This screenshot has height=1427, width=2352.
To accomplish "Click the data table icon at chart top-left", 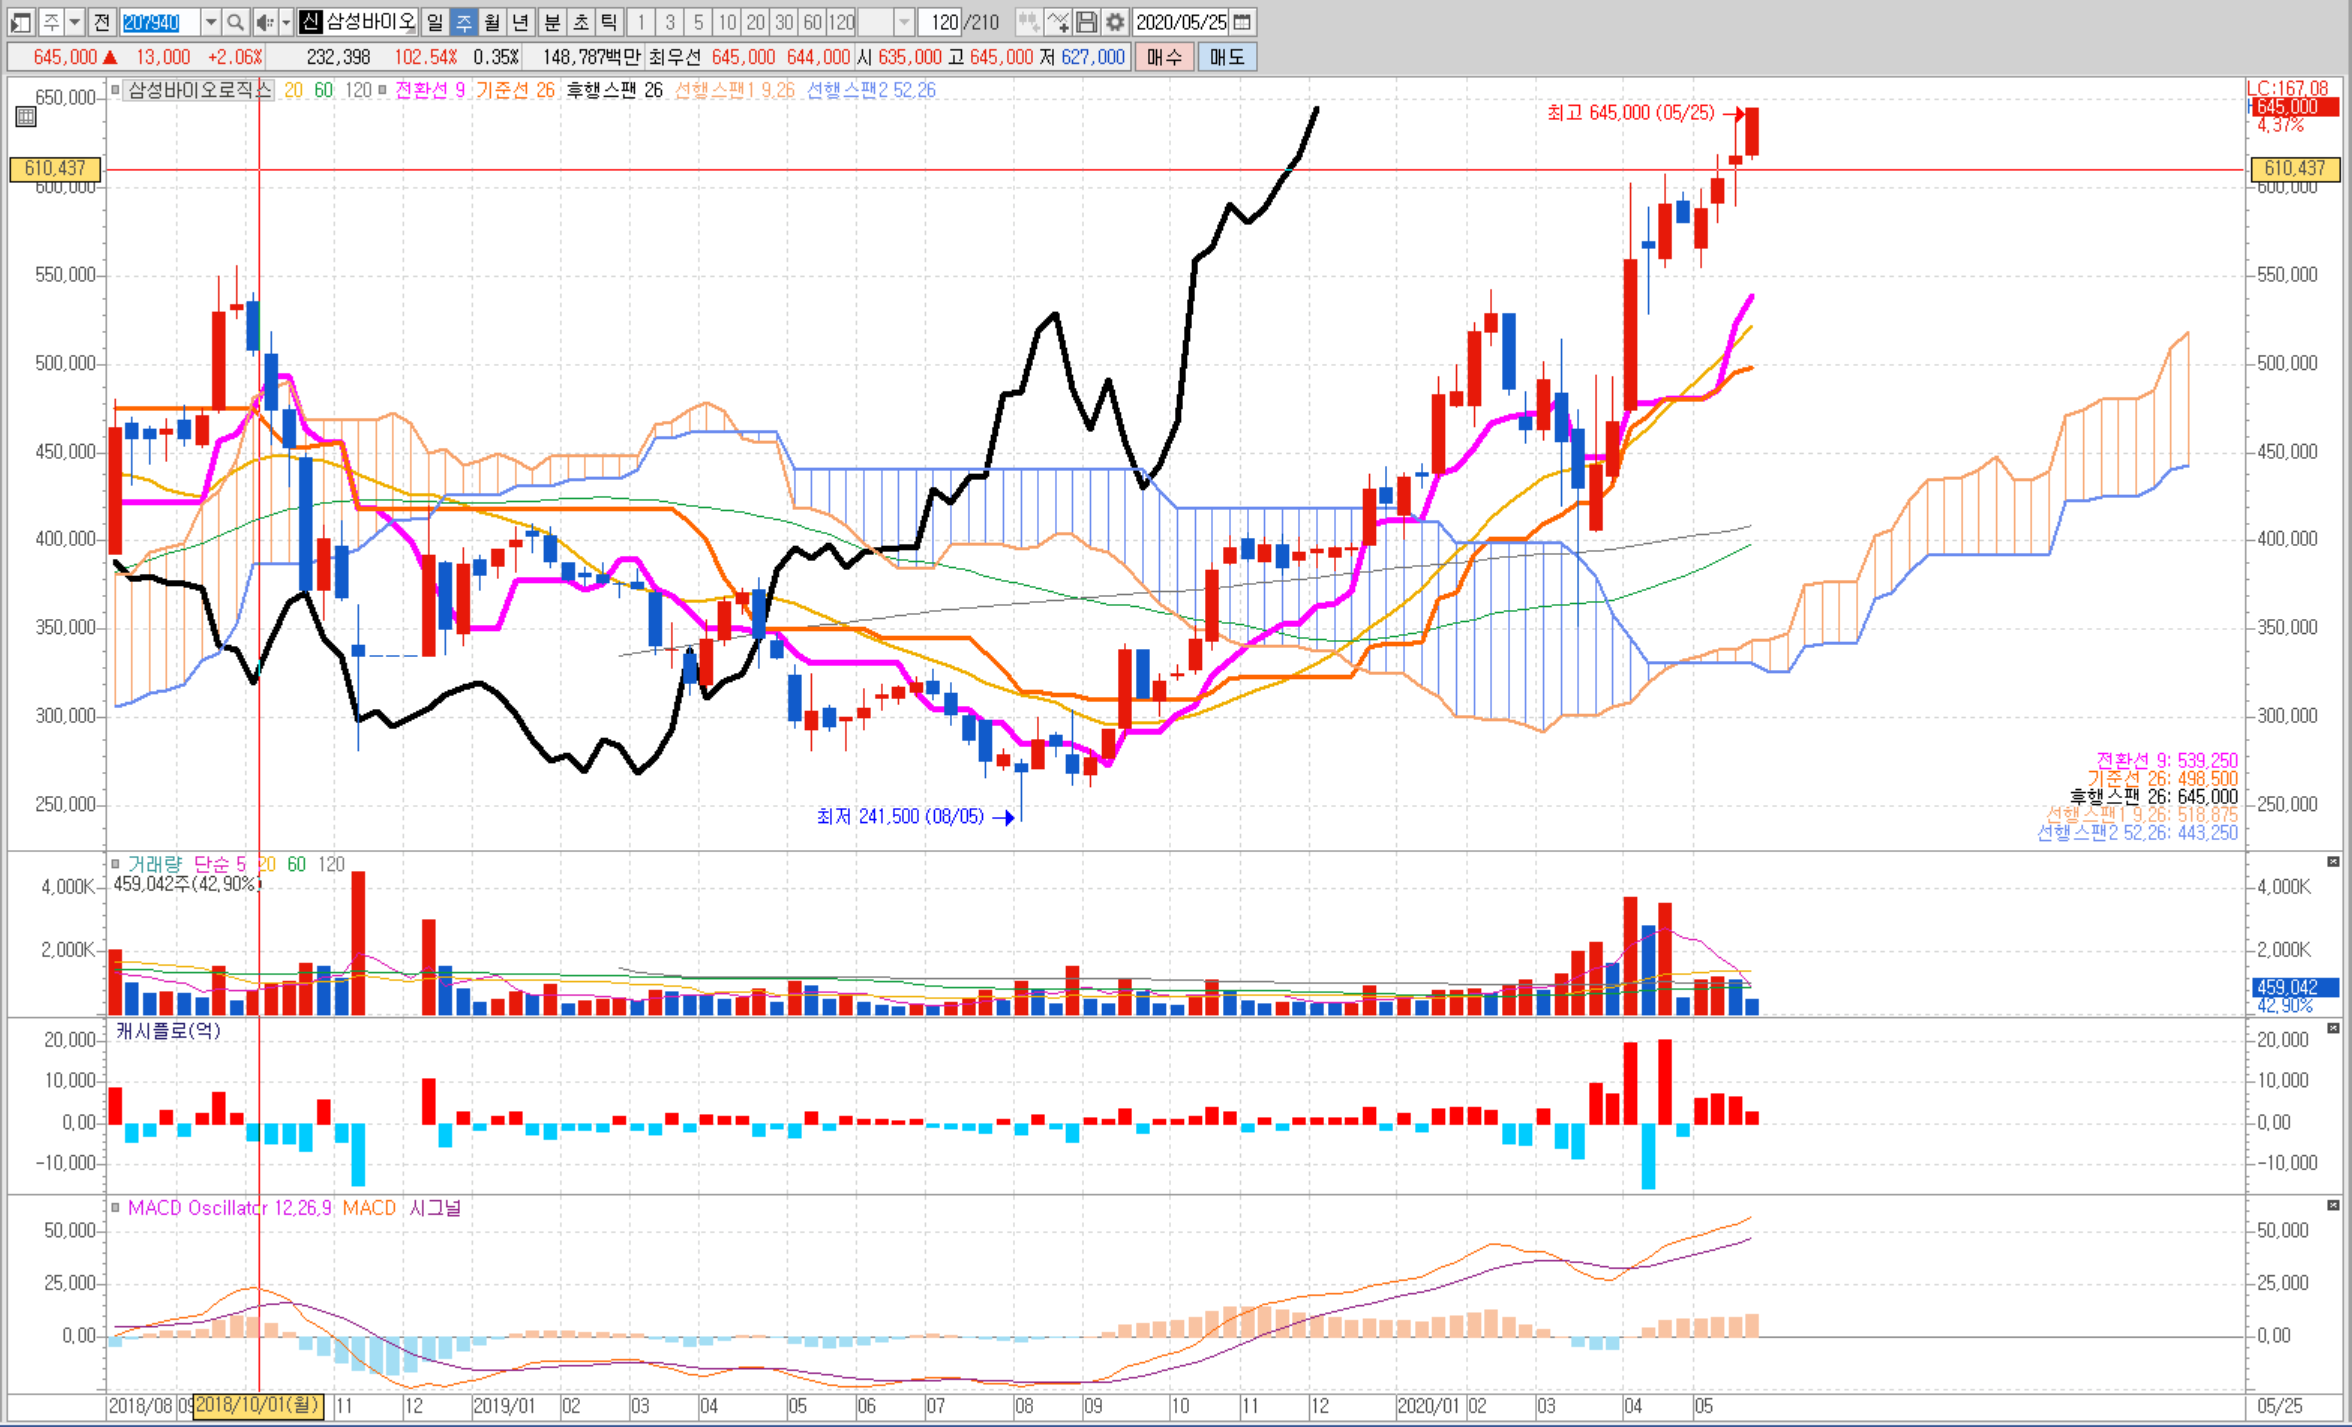I will (26, 117).
